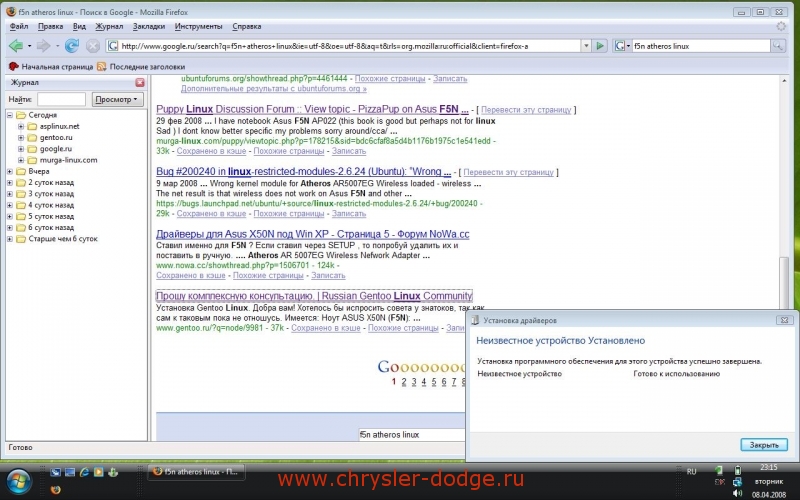
Task: Open the Google search engine selector icon
Action: pyautogui.click(x=621, y=46)
